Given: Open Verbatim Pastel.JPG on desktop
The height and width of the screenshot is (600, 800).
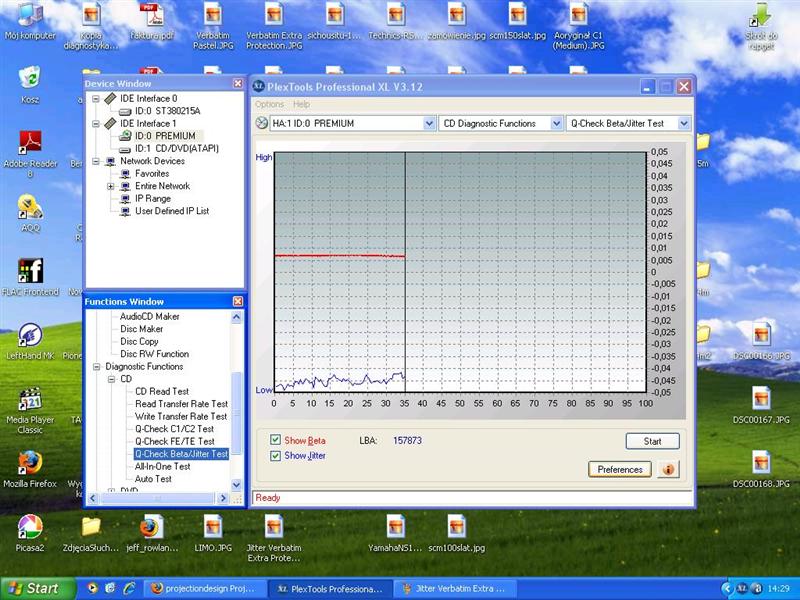Looking at the screenshot, I should [213, 26].
